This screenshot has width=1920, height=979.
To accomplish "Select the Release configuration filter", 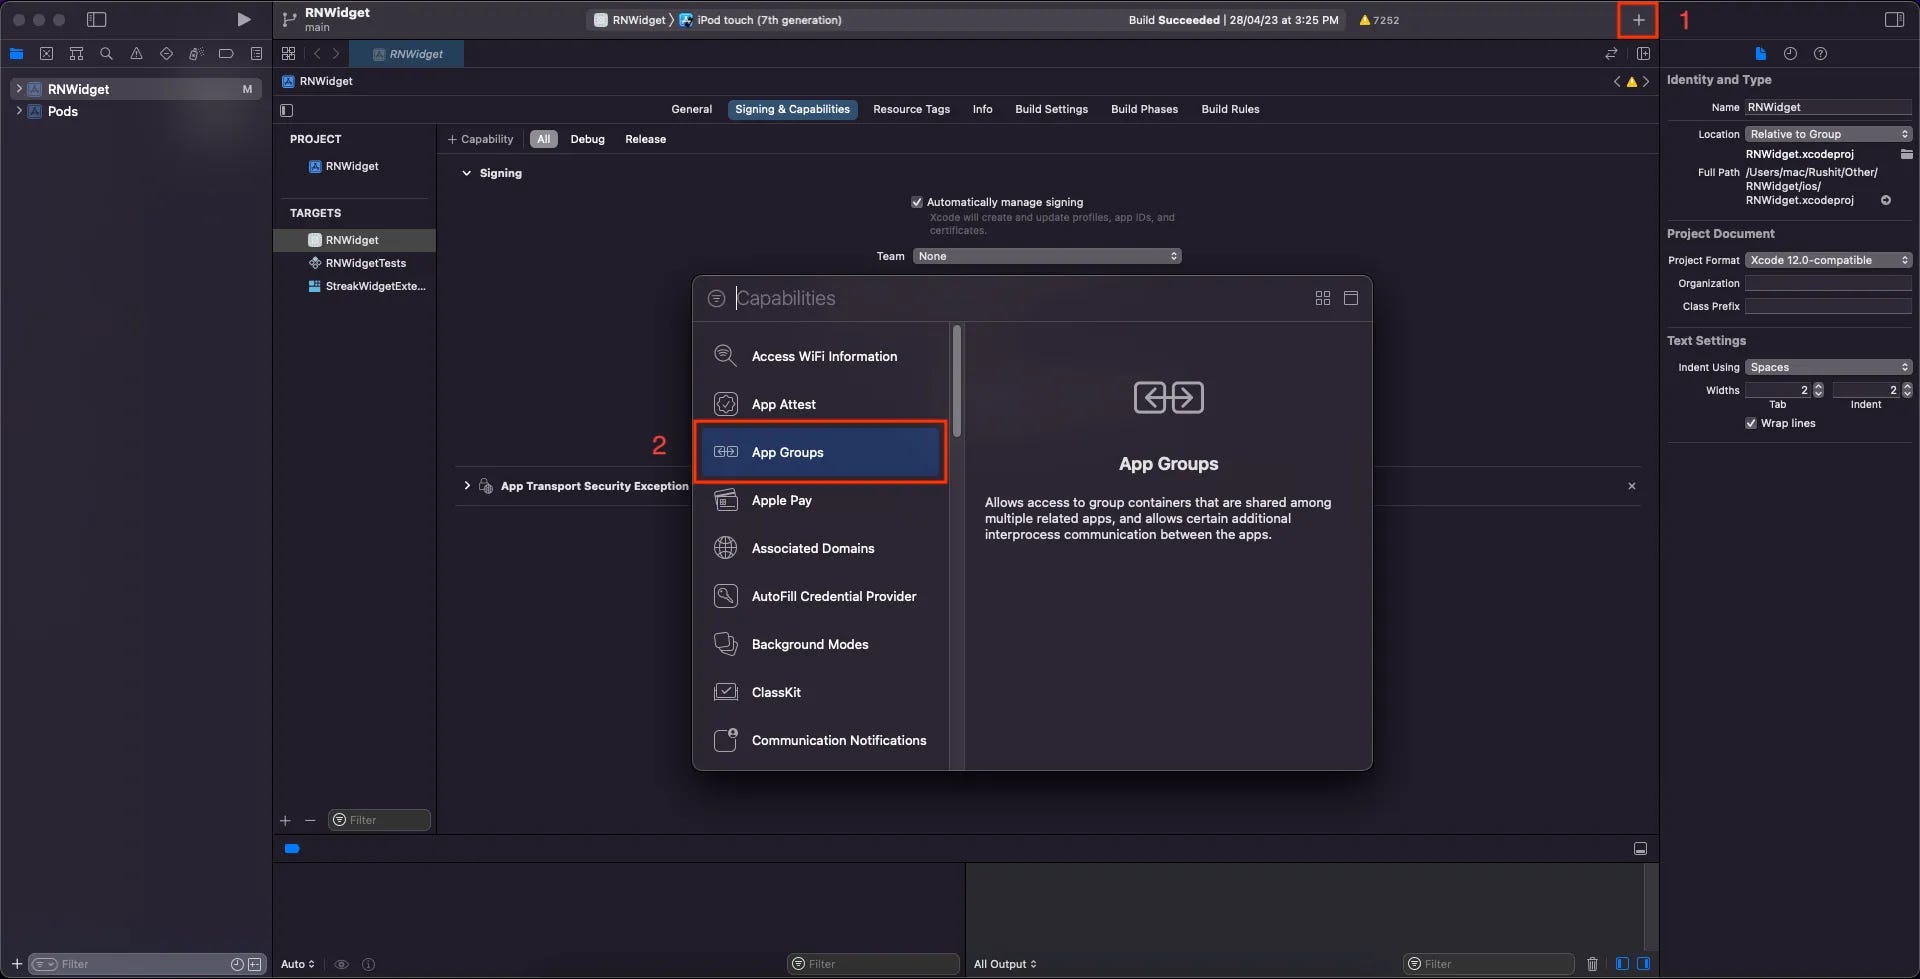I will pyautogui.click(x=645, y=139).
